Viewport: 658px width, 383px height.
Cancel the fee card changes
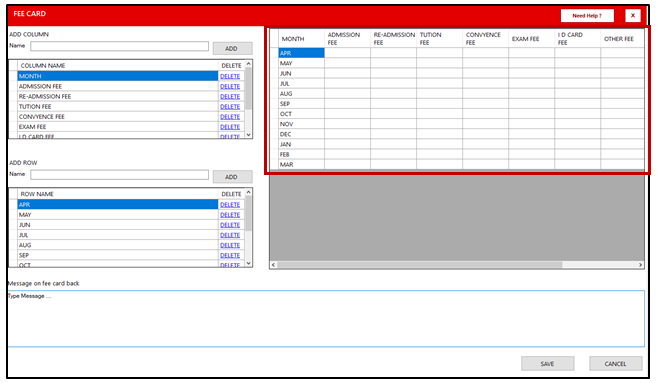click(x=615, y=364)
